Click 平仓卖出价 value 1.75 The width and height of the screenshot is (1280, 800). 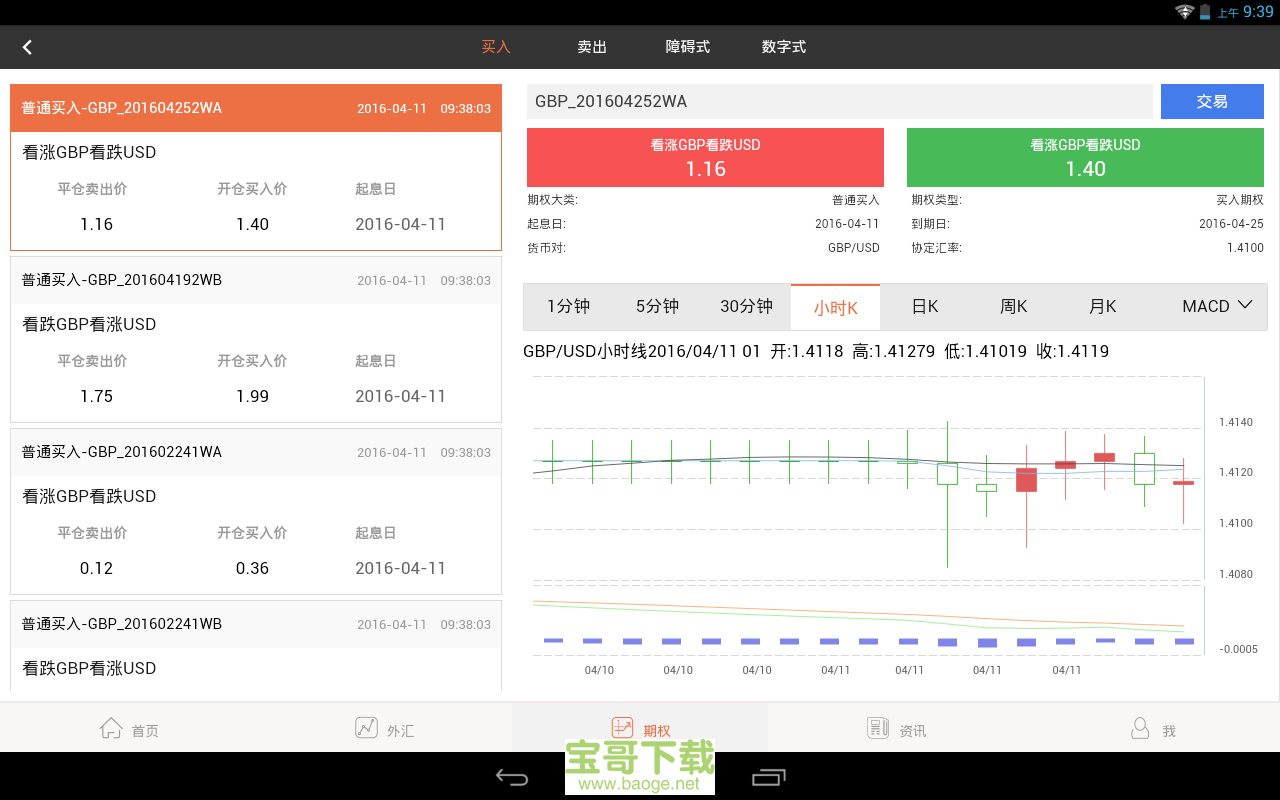point(96,396)
